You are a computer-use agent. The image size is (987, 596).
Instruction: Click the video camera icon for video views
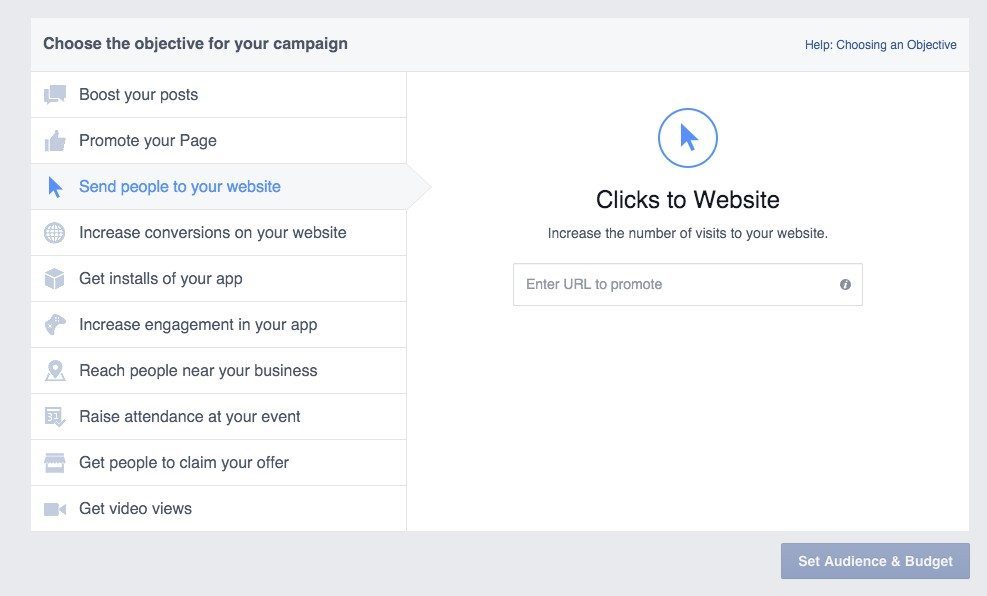[54, 509]
